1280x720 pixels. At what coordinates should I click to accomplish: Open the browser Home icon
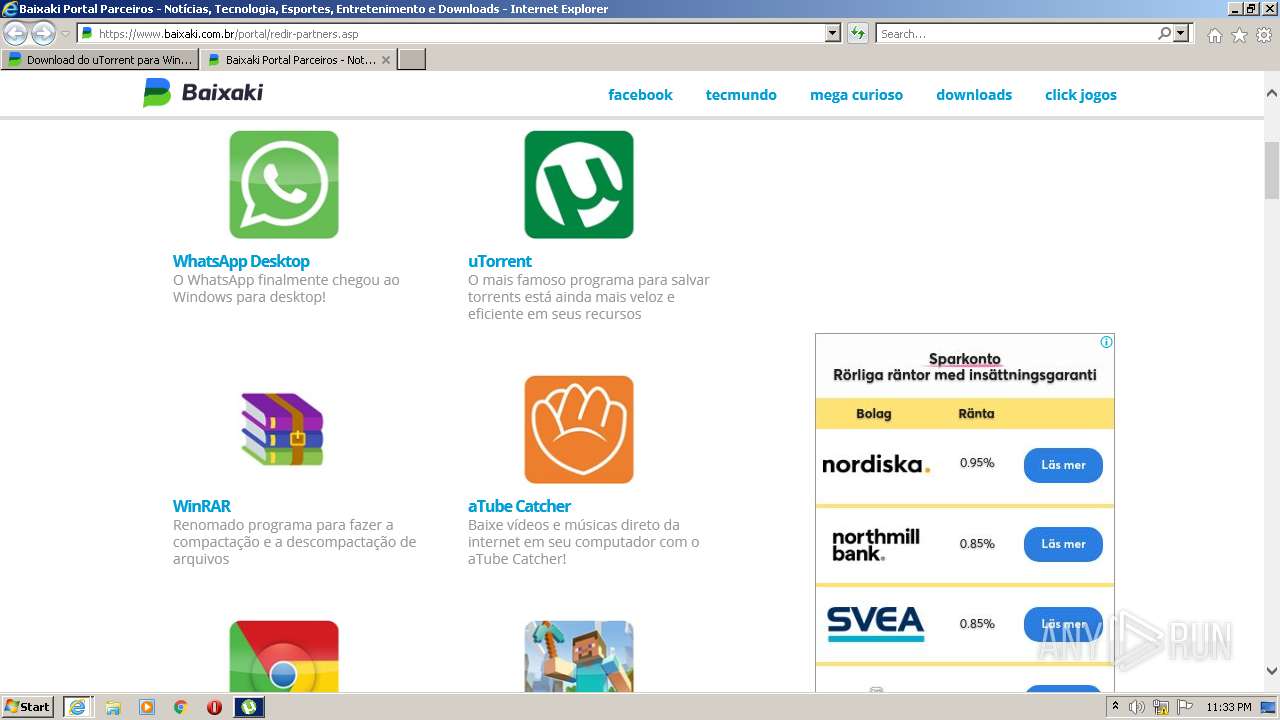[x=1214, y=35]
